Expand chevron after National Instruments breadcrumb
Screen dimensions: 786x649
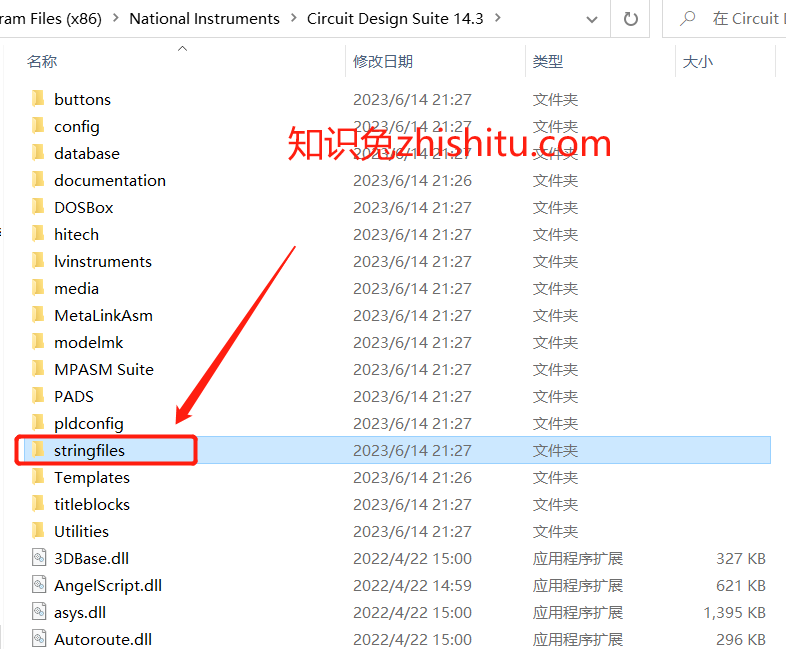click(294, 18)
